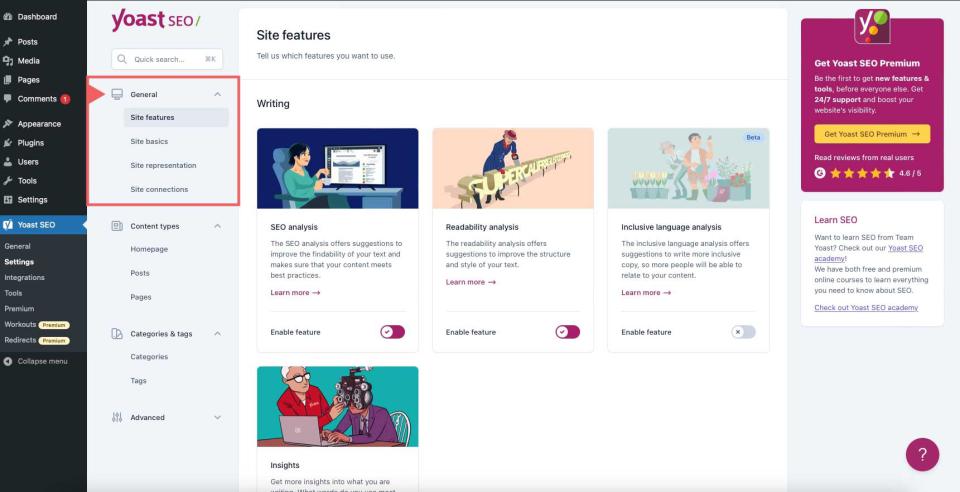Click the Tools wrench icon
Image resolution: width=960 pixels, height=492 pixels.
(x=8, y=181)
